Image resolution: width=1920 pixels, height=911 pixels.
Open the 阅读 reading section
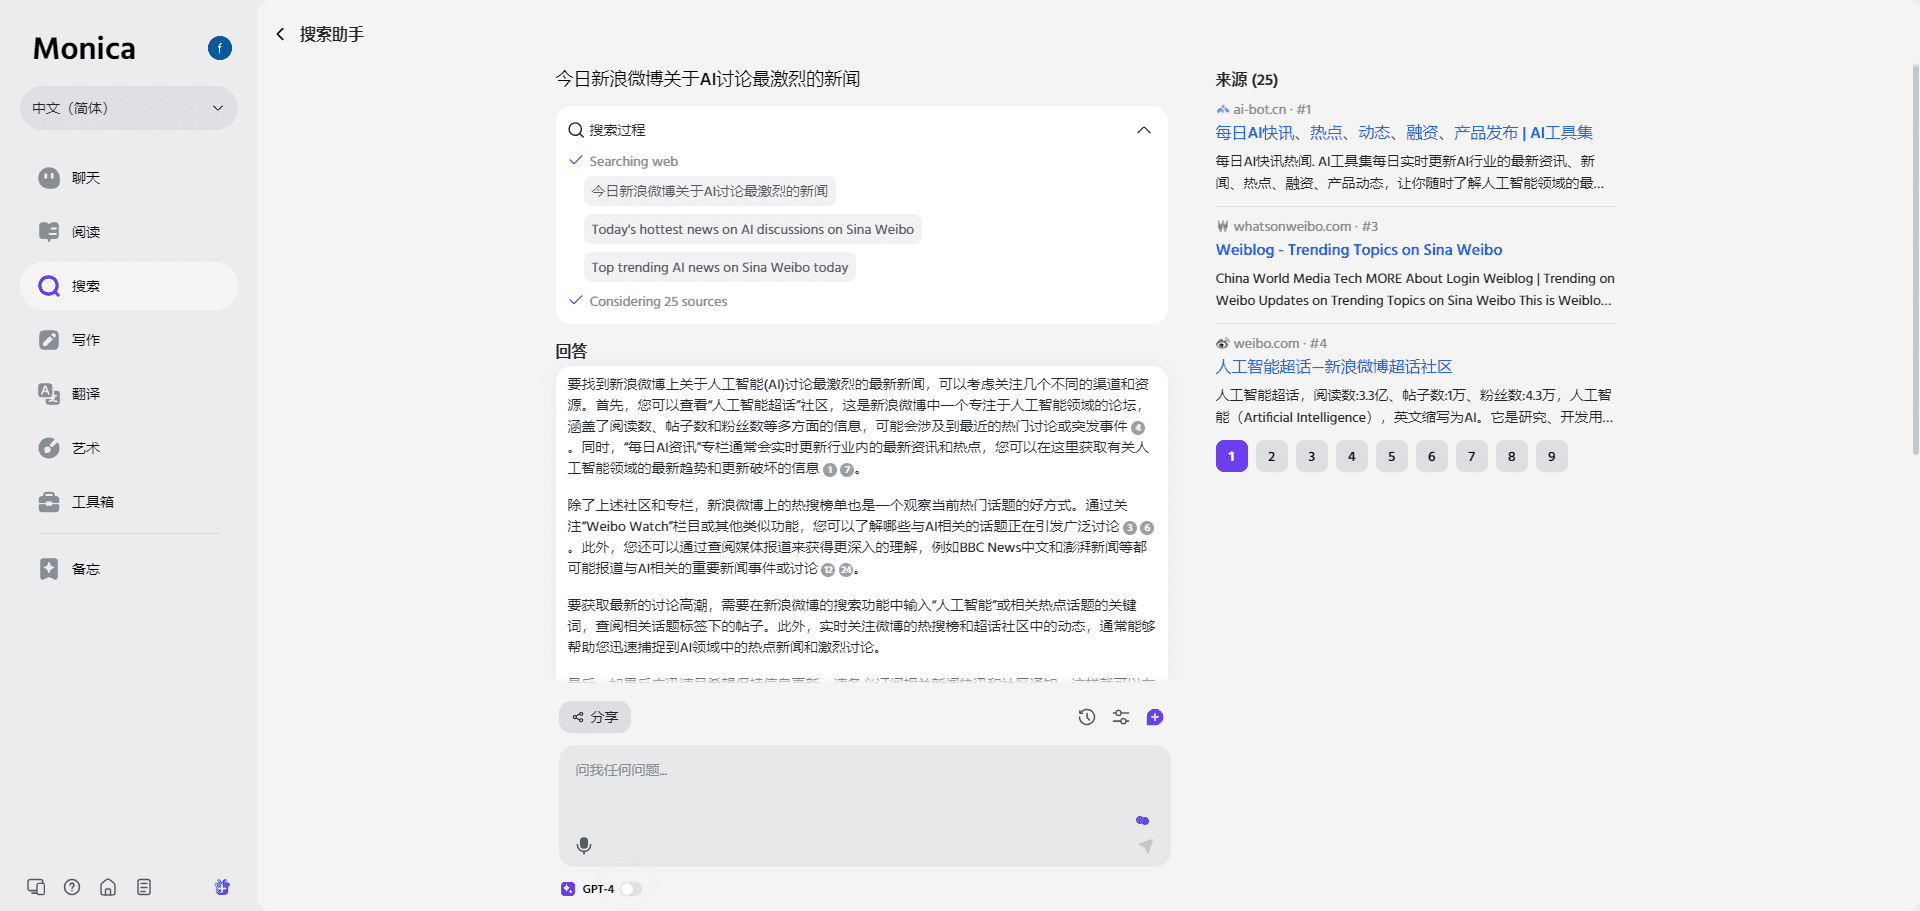[x=129, y=232]
